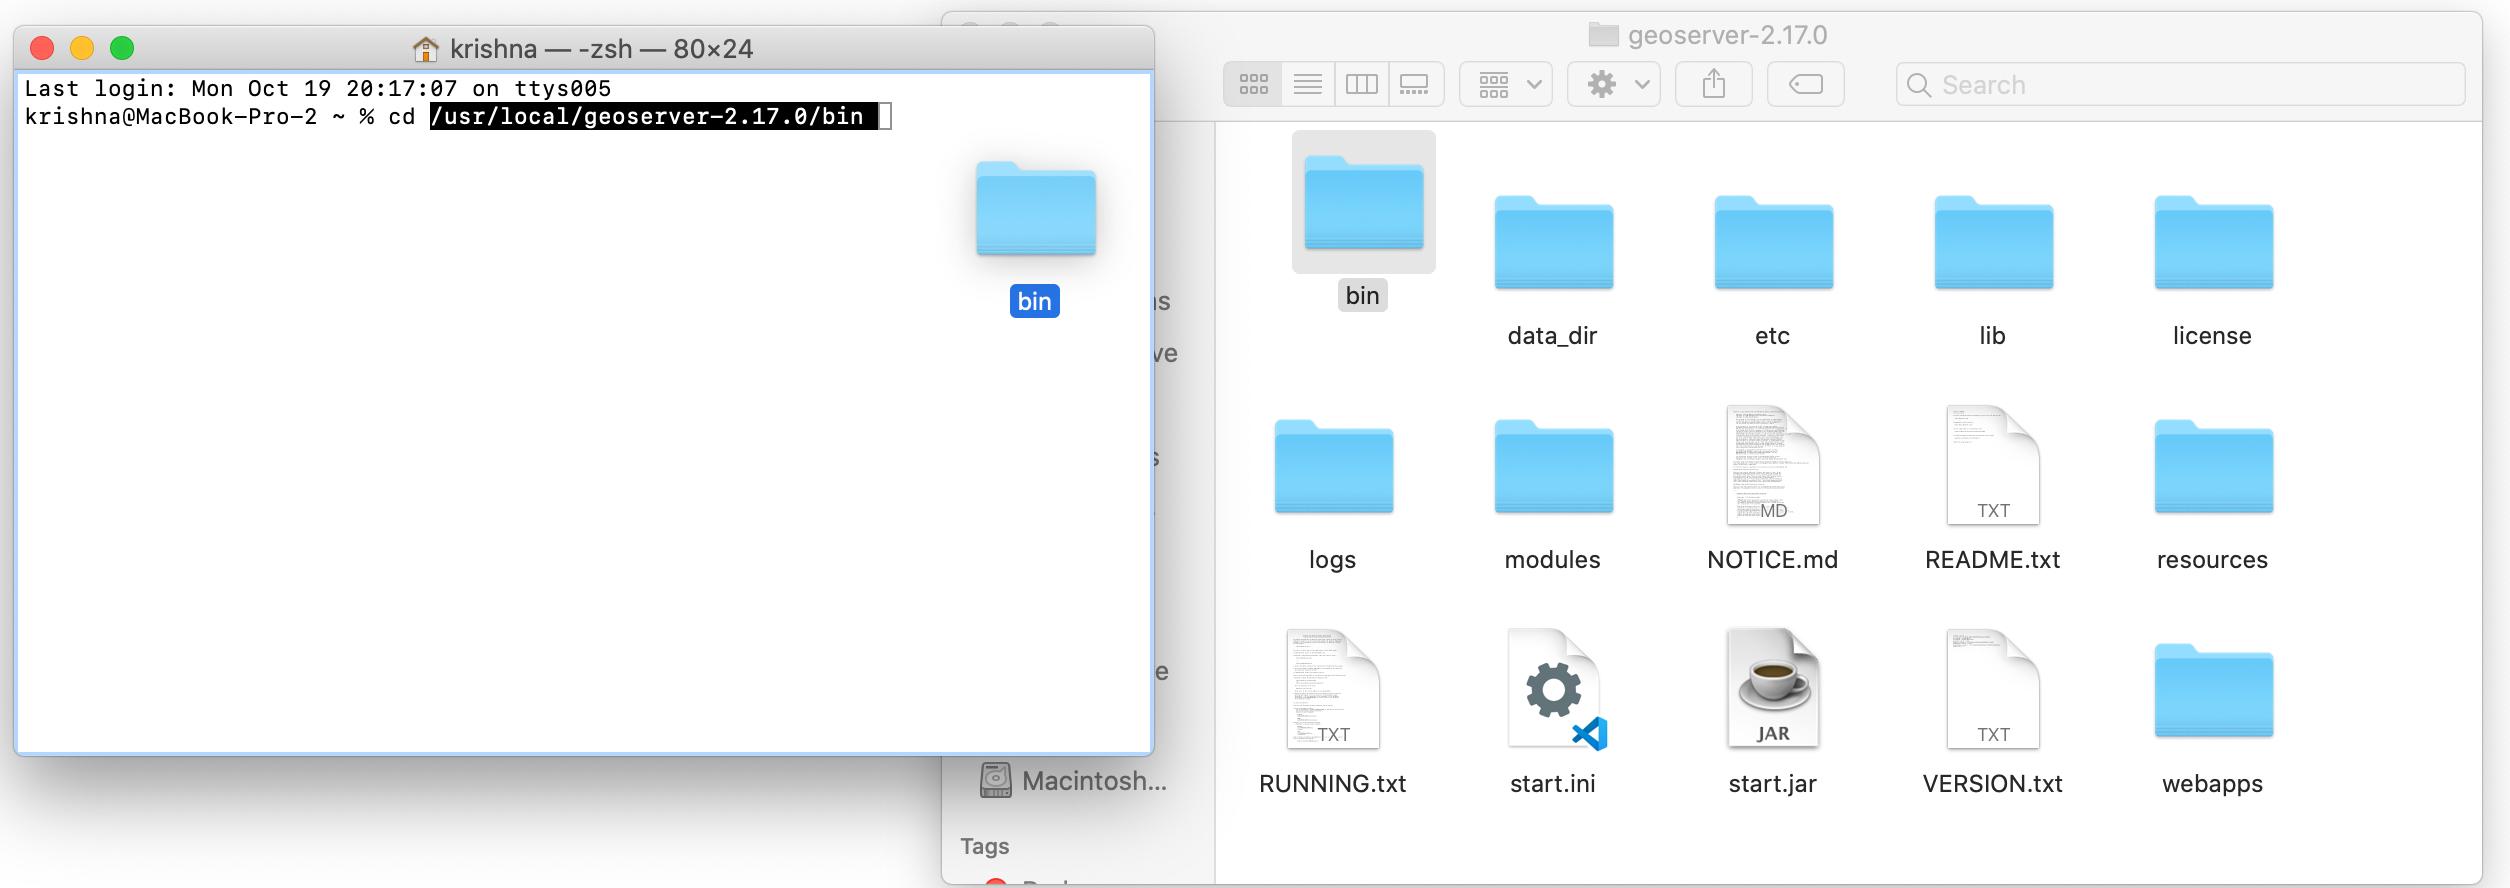This screenshot has height=888, width=2510.
Task: Select the data_dir folder
Action: (x=1553, y=243)
